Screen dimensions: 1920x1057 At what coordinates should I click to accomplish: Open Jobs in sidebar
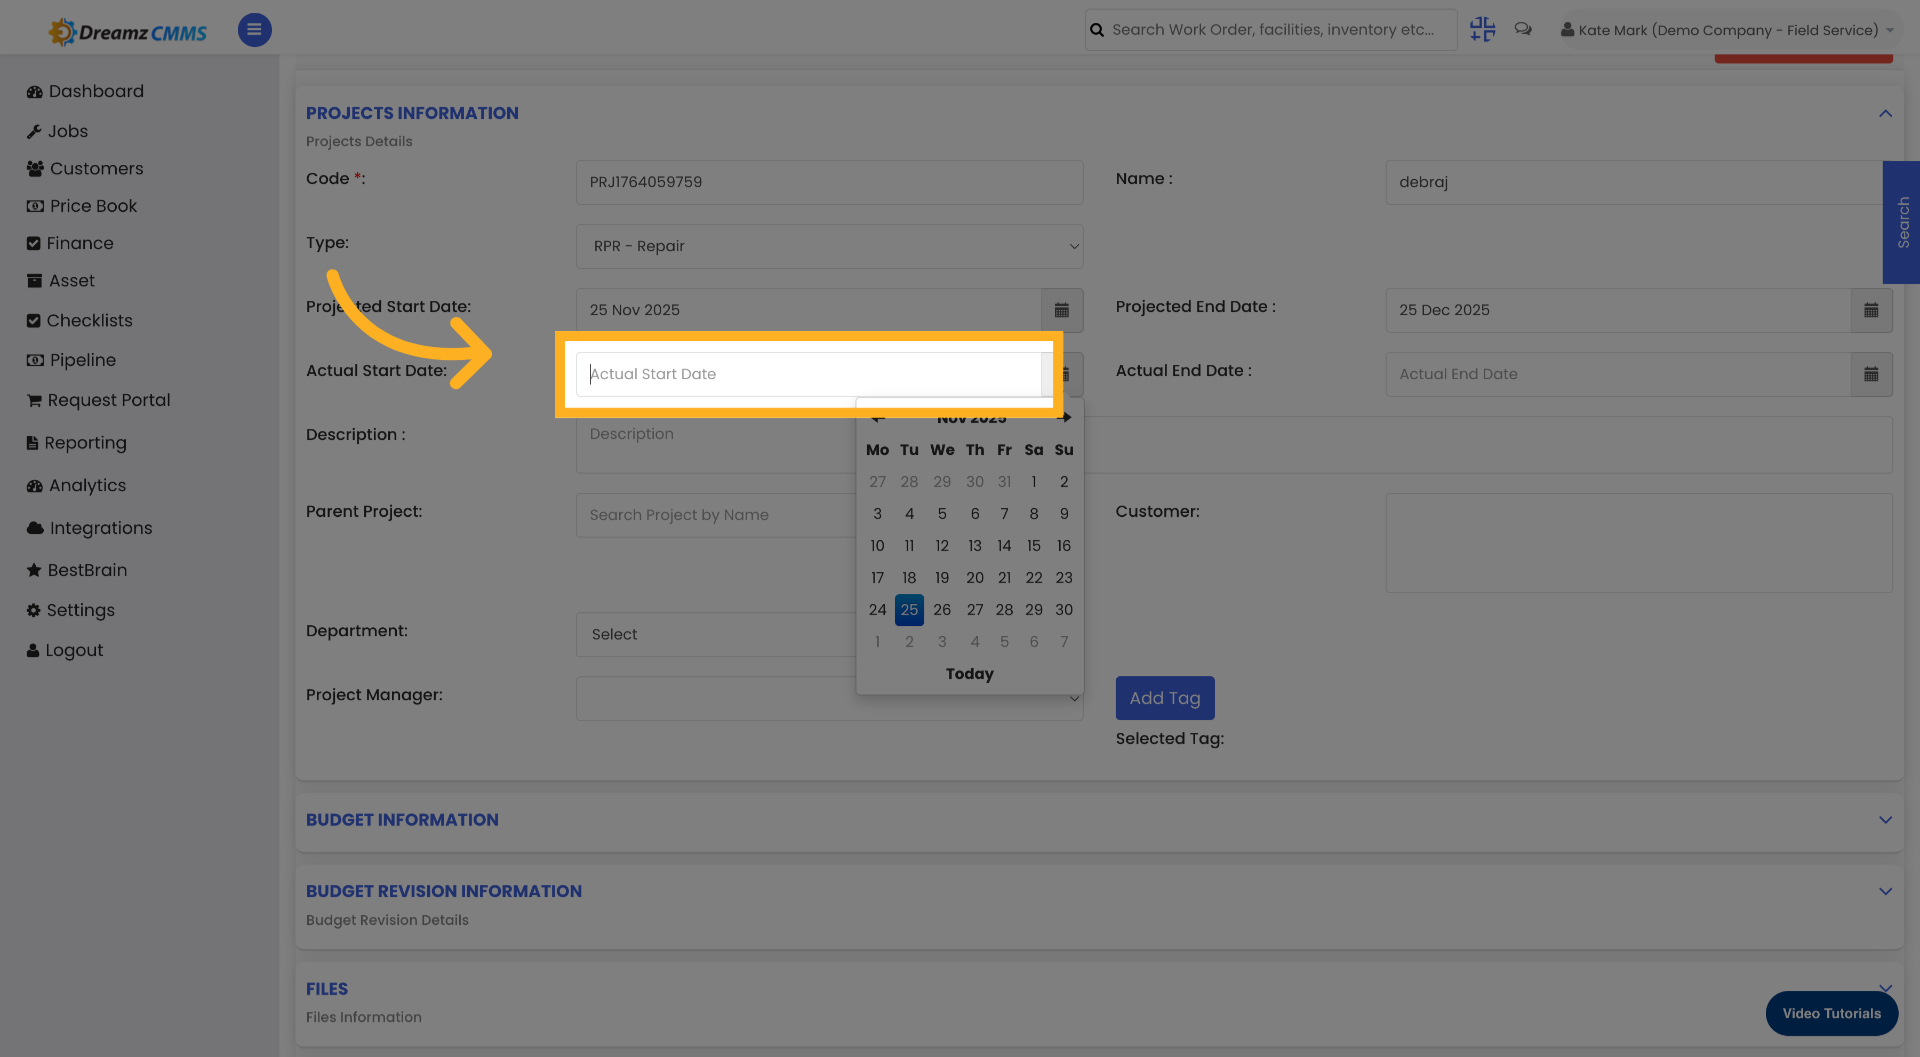pyautogui.click(x=58, y=131)
